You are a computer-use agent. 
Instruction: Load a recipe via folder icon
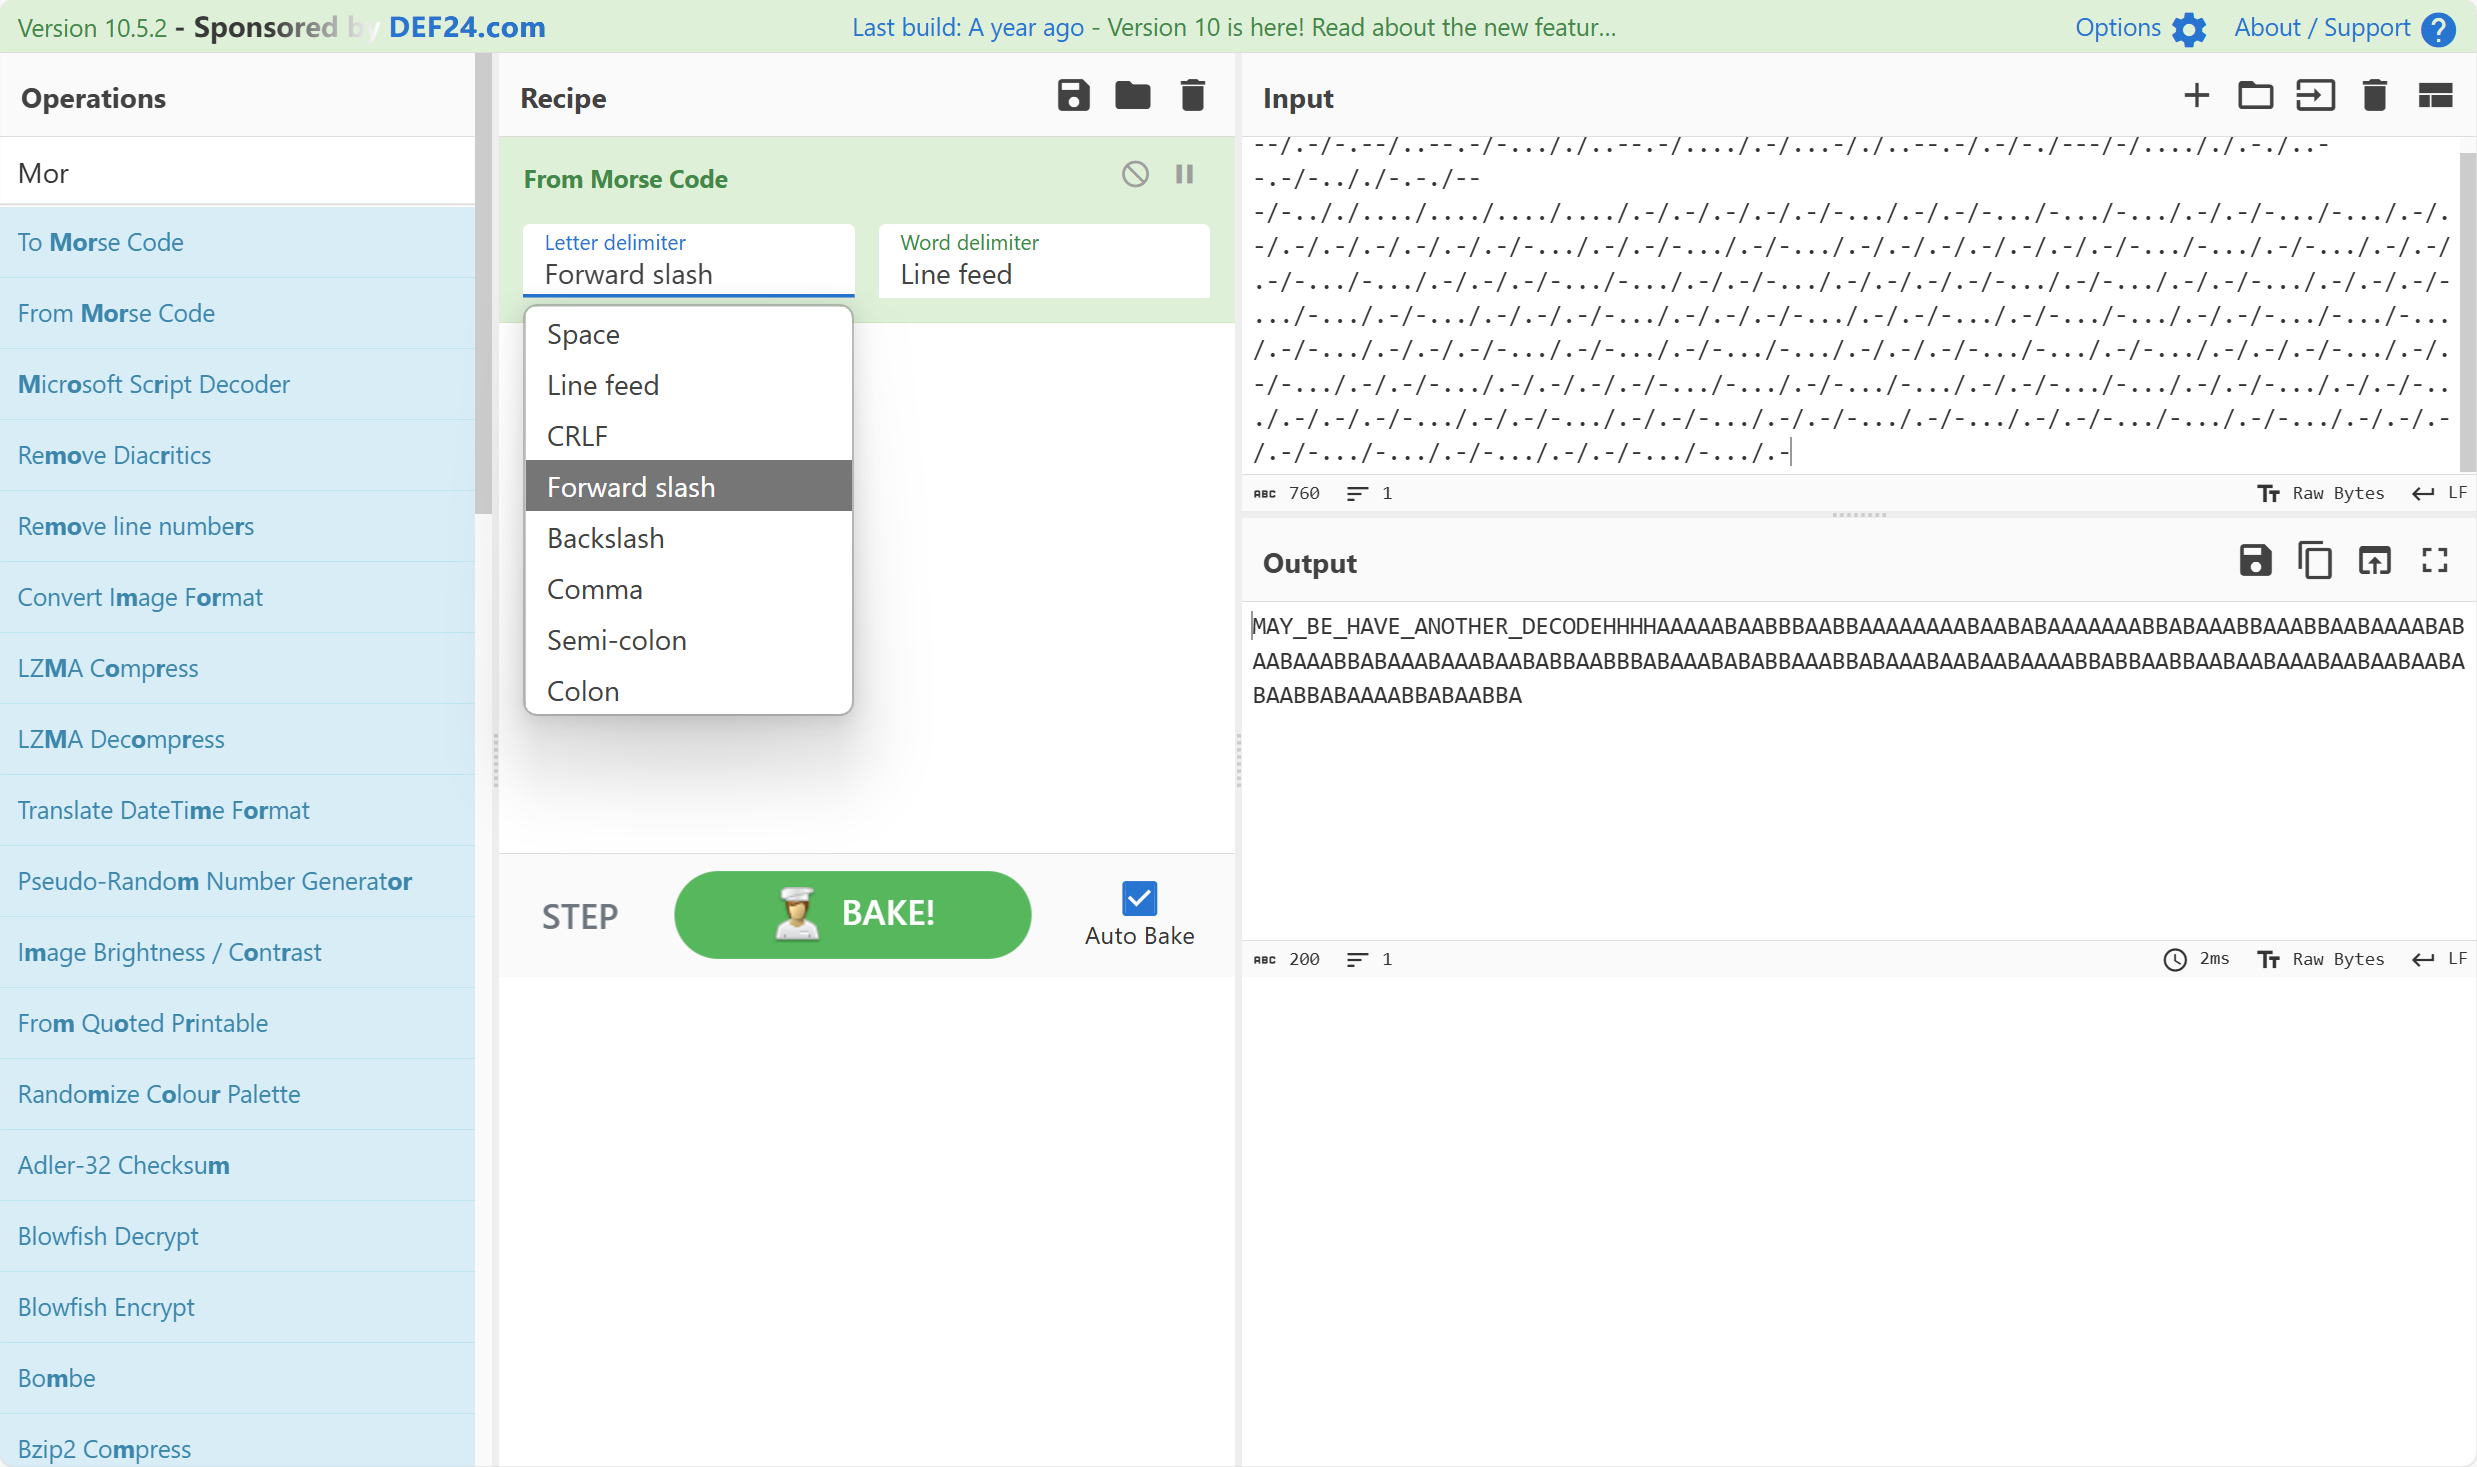pos(1132,96)
